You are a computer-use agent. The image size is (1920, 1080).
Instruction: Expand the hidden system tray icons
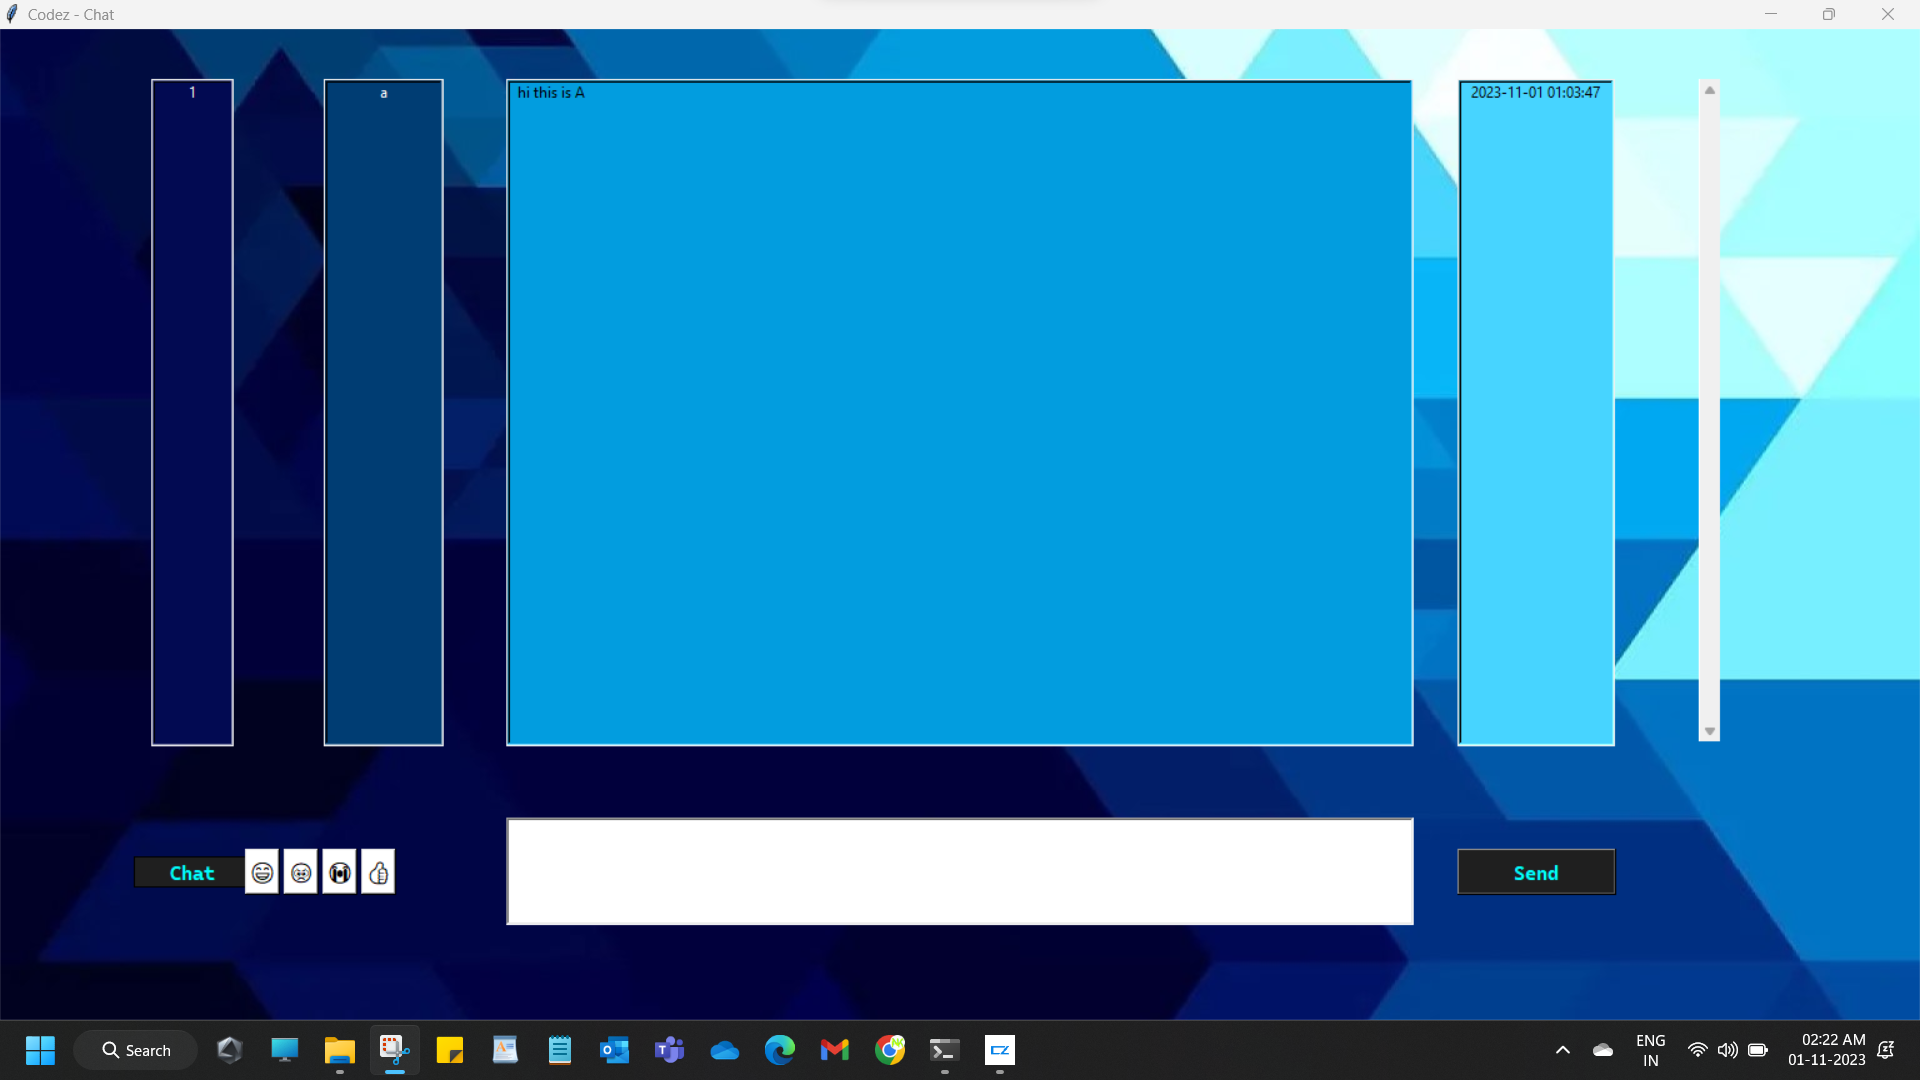pyautogui.click(x=1562, y=1050)
